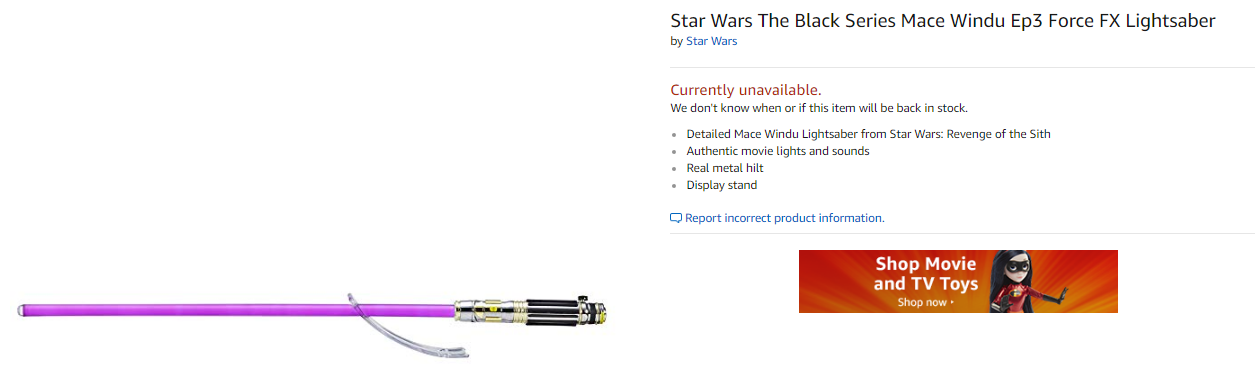Image resolution: width=1255 pixels, height=389 pixels.
Task: Select the product title text
Action: click(943, 20)
